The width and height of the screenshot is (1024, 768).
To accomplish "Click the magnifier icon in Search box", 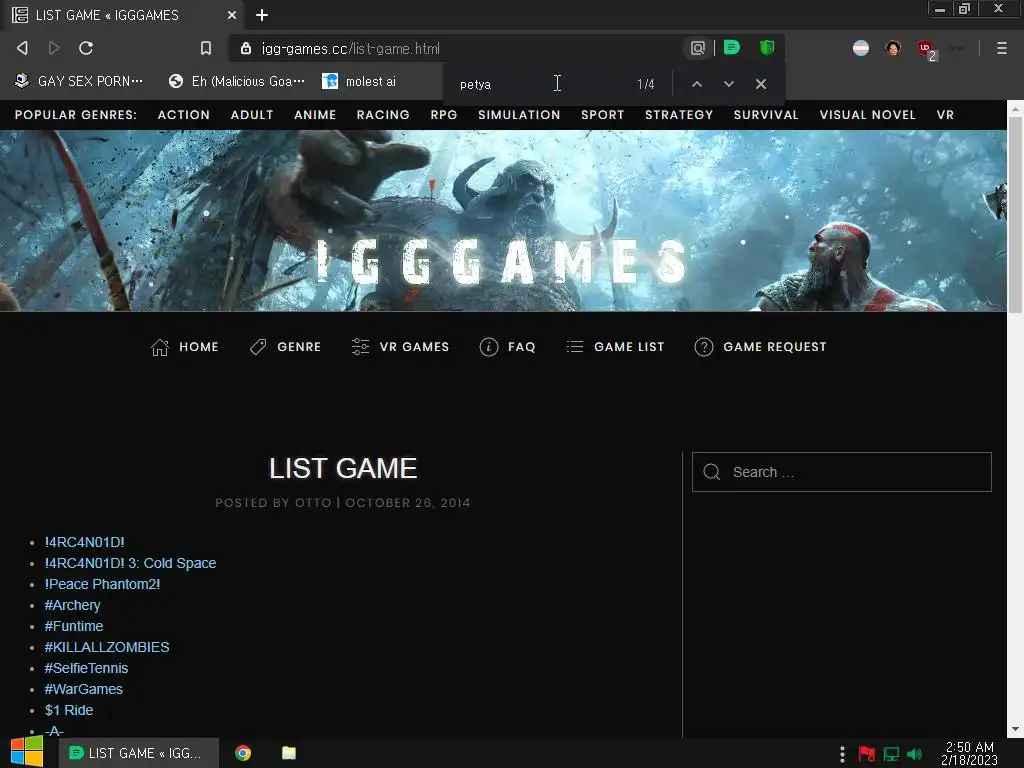I will click(x=712, y=472).
